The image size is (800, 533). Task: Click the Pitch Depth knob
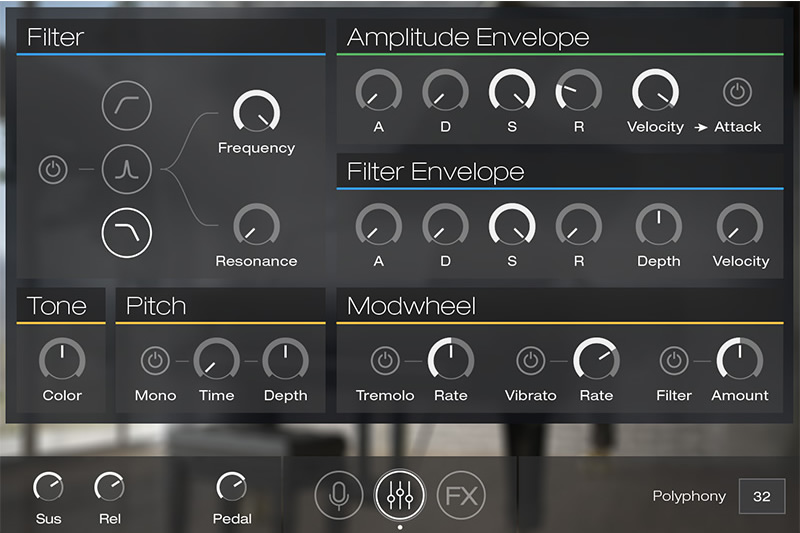pyautogui.click(x=285, y=360)
